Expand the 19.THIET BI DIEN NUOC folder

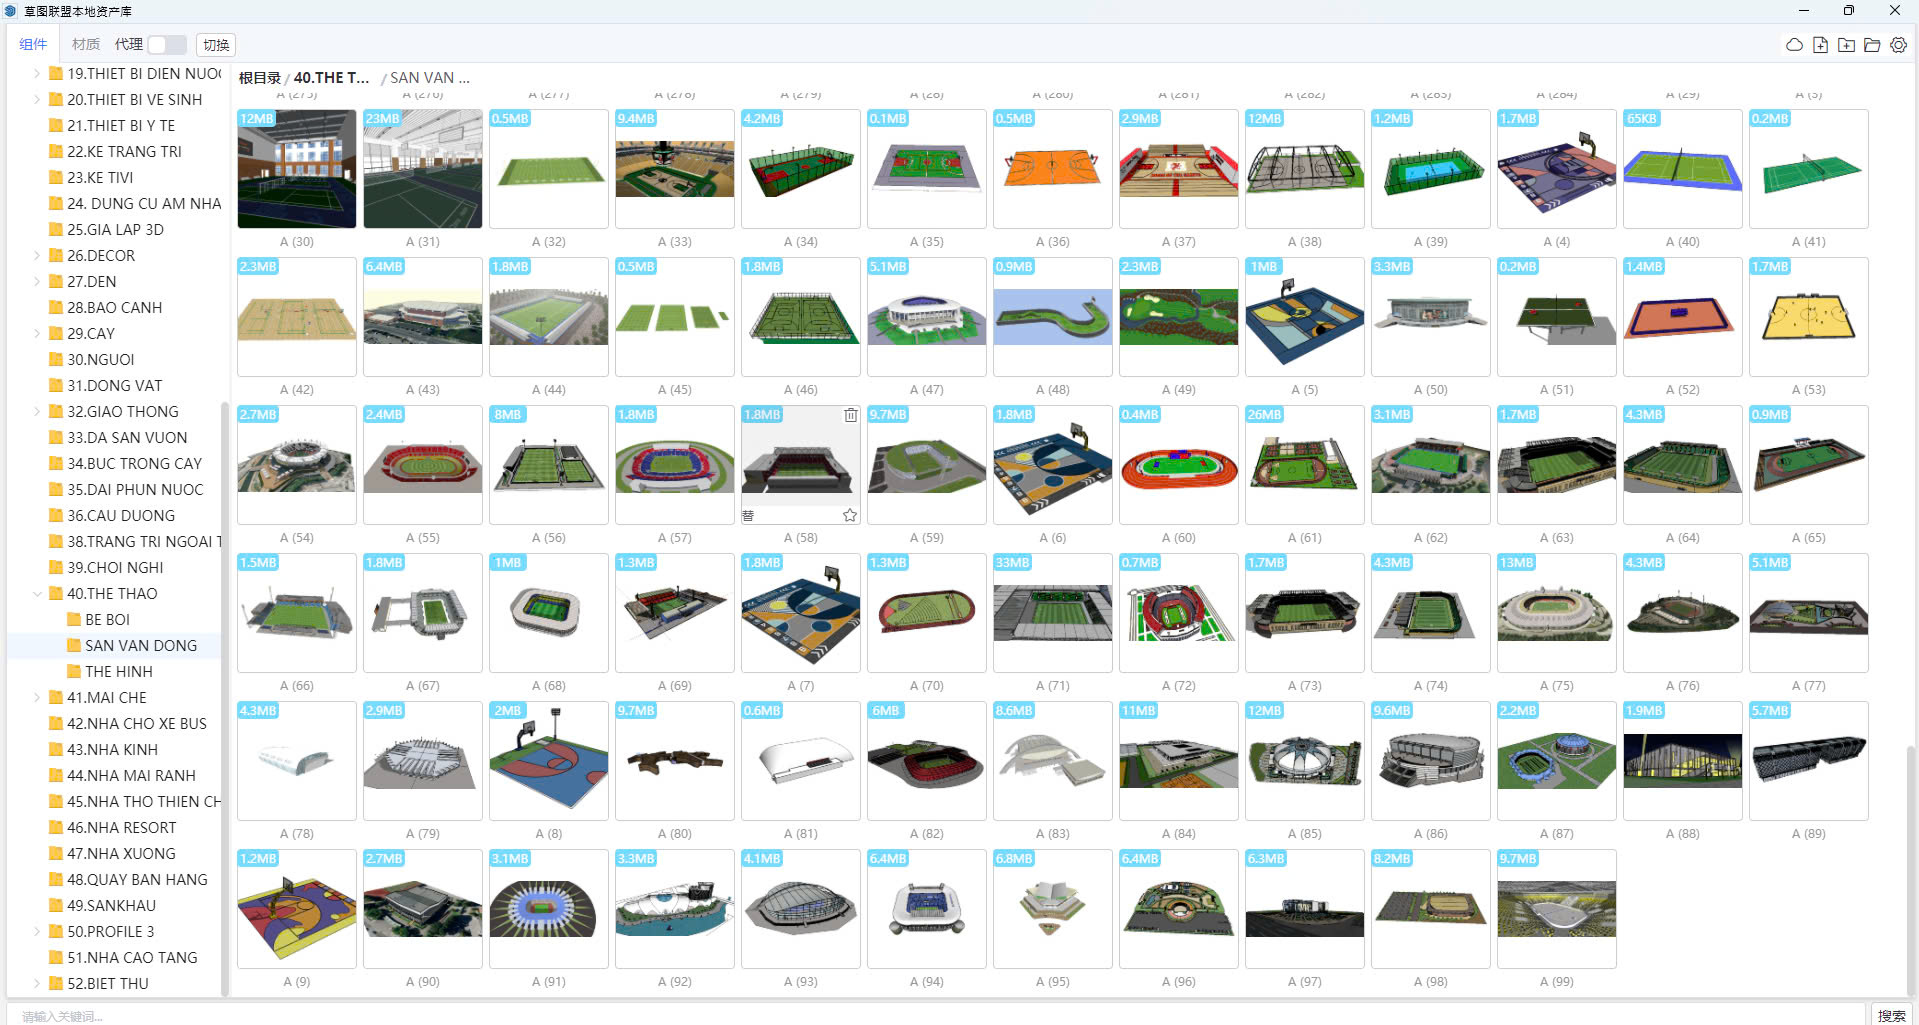(x=38, y=74)
